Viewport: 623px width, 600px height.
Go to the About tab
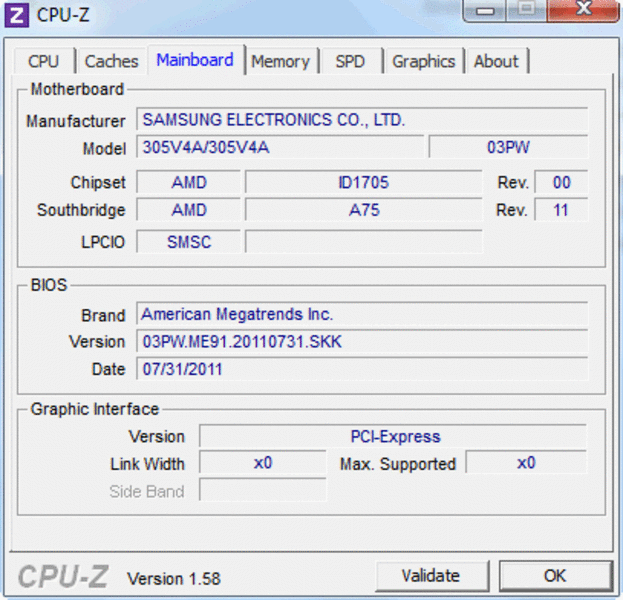[496, 61]
